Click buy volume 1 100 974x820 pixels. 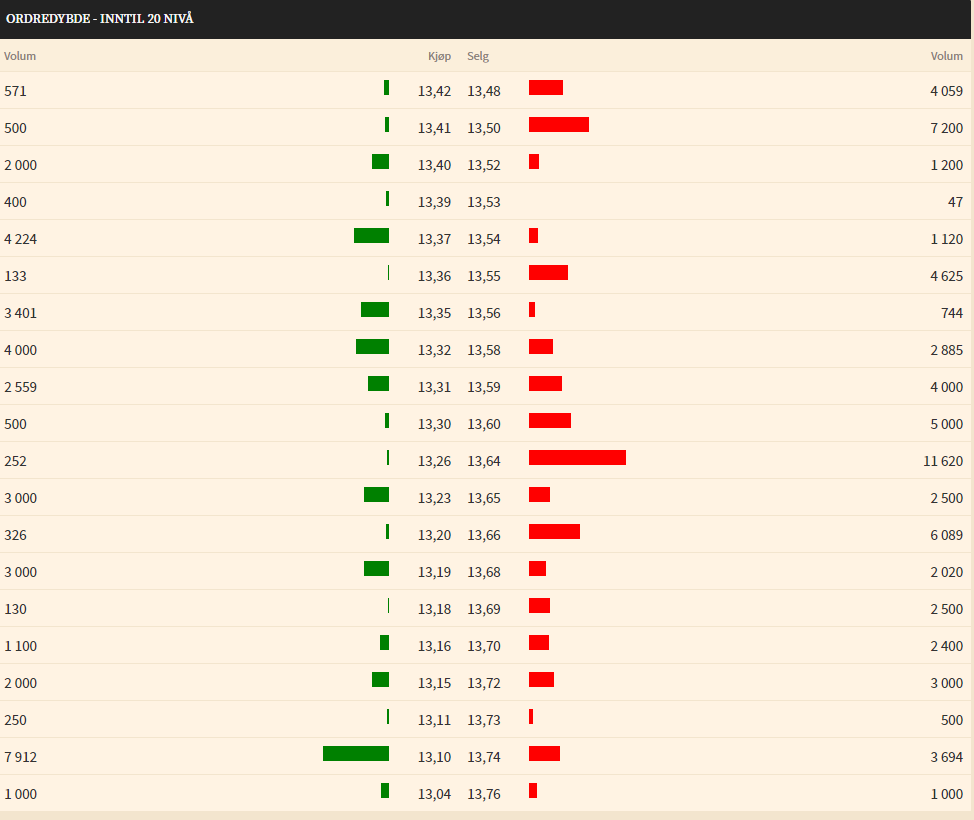point(20,646)
